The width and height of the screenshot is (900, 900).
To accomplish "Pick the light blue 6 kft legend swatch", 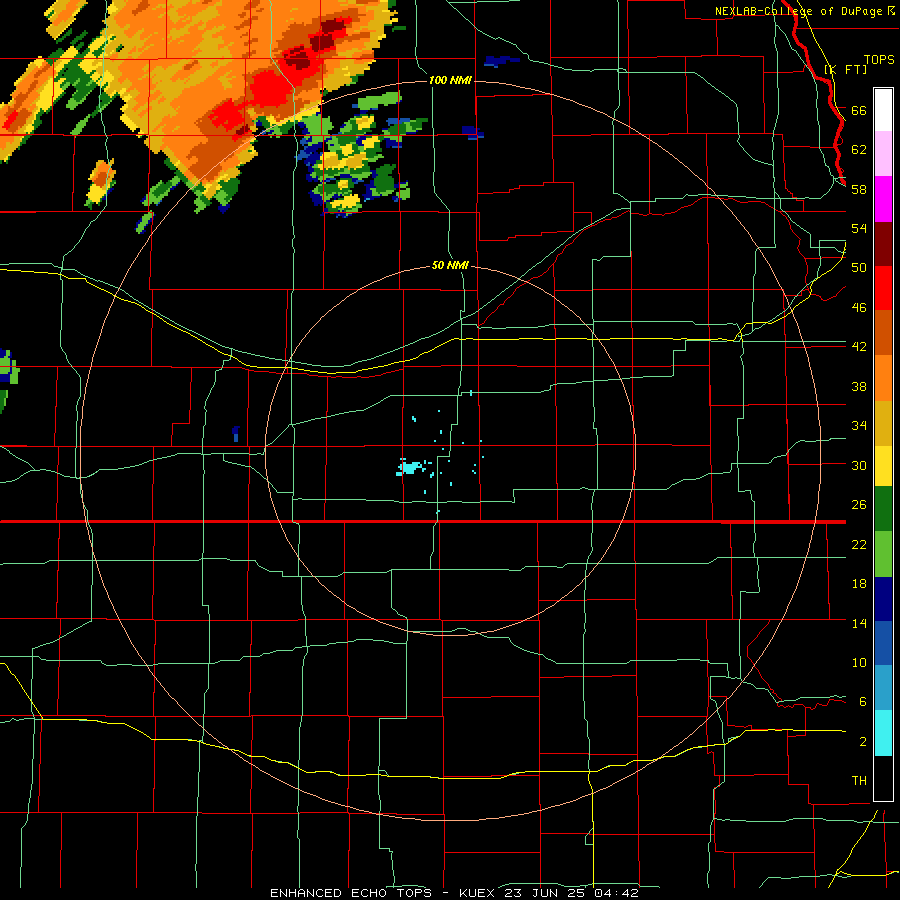I will (883, 688).
